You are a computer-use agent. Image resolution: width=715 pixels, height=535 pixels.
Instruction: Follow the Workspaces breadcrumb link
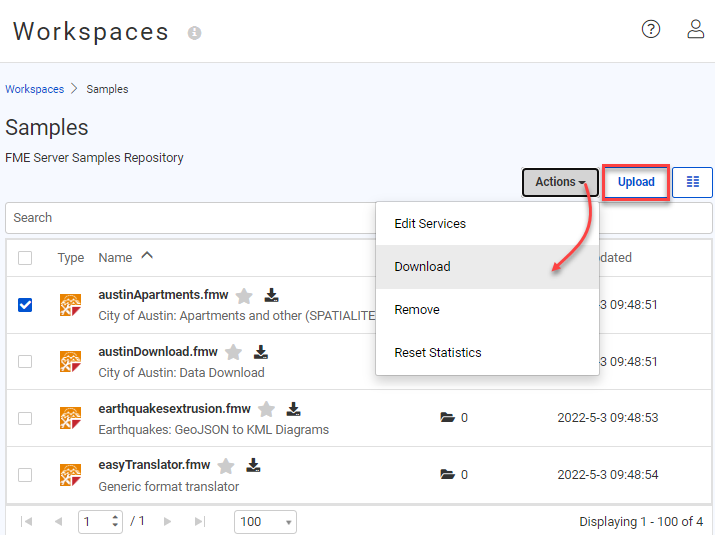(35, 89)
